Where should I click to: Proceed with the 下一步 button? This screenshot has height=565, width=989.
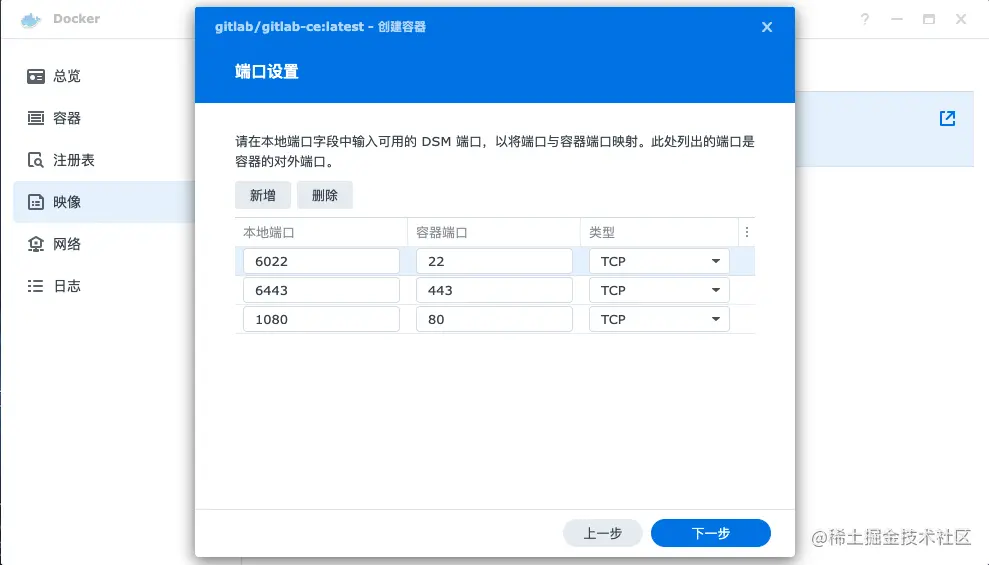pyautogui.click(x=711, y=533)
